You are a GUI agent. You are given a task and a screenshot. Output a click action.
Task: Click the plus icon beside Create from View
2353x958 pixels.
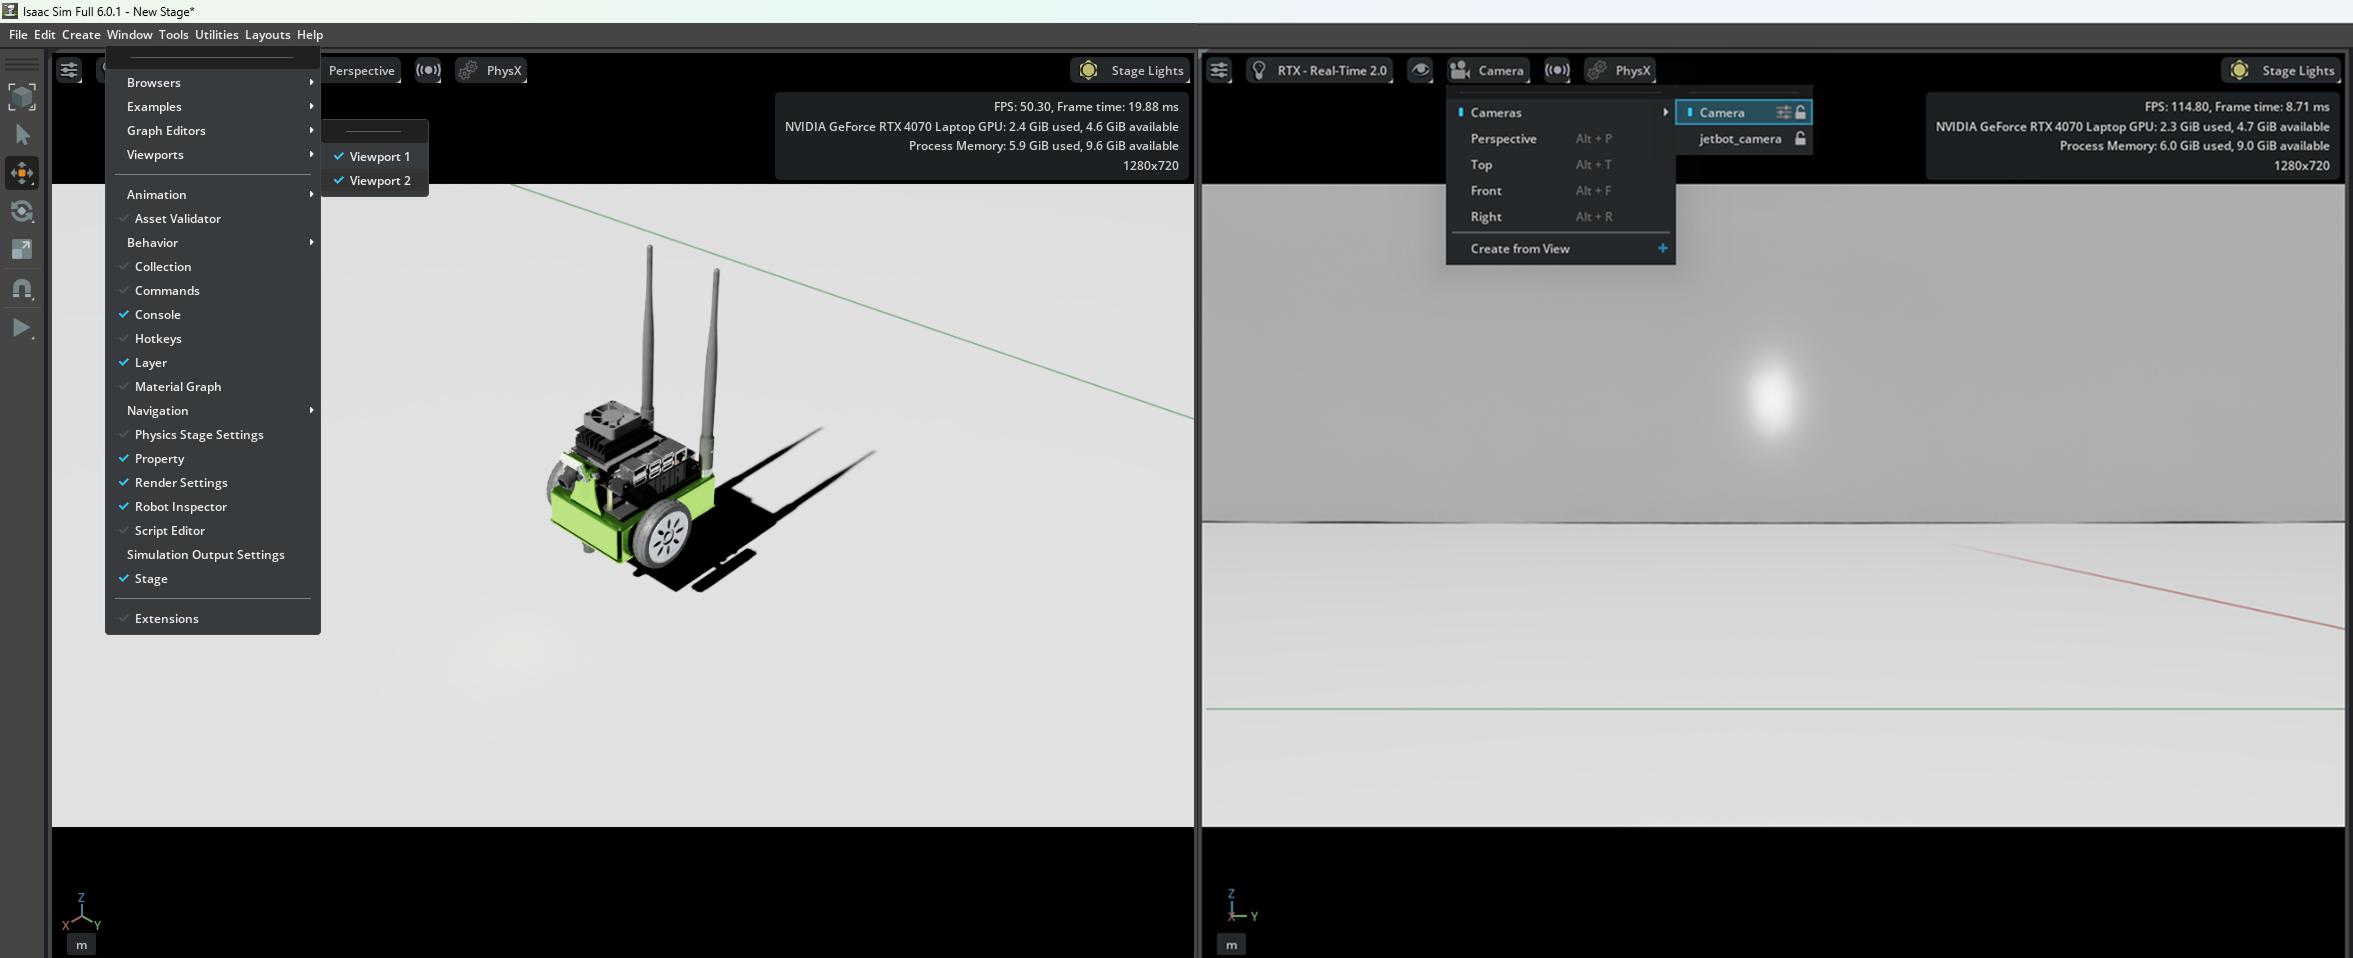[1663, 249]
